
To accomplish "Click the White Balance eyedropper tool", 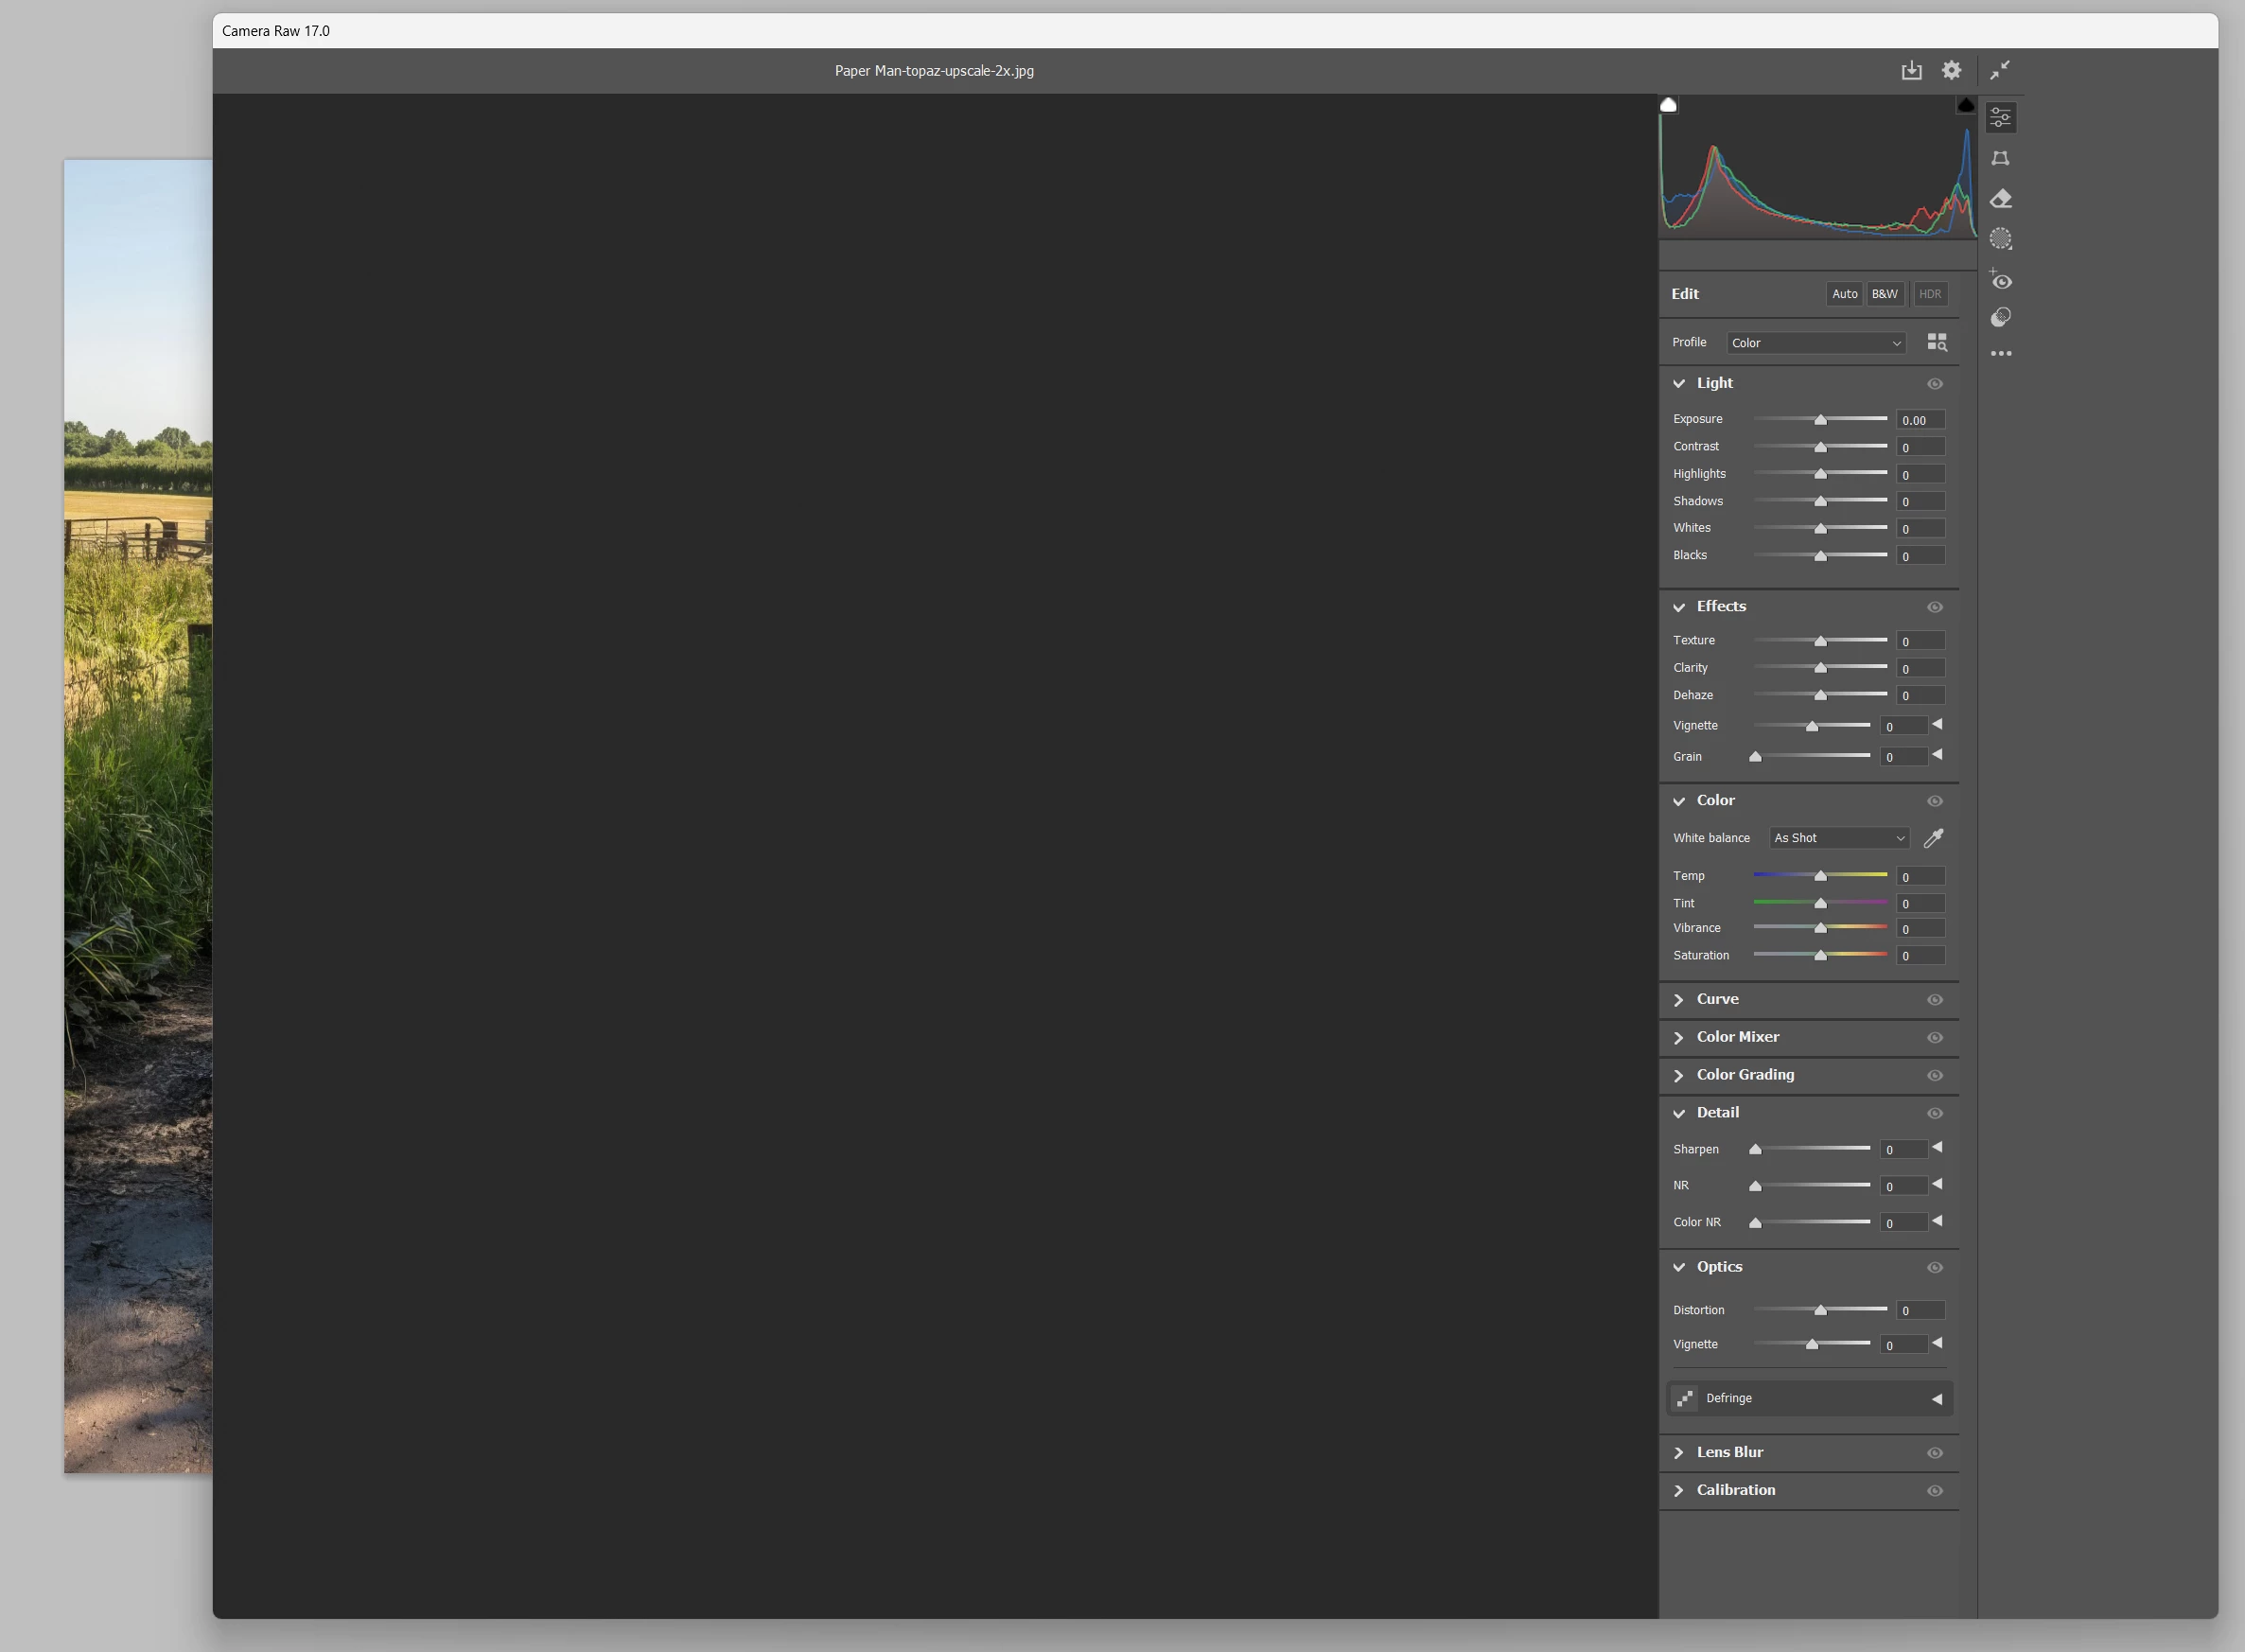I will 1933,838.
